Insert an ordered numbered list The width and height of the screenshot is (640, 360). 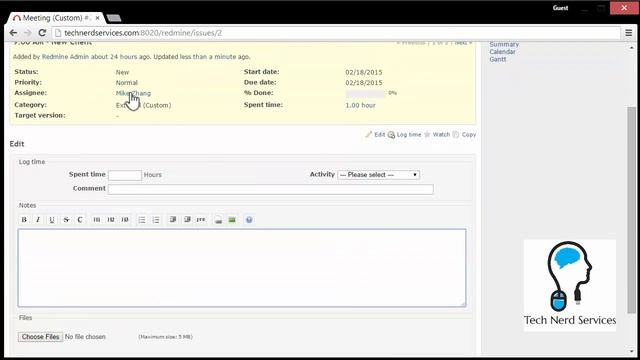tap(156, 220)
